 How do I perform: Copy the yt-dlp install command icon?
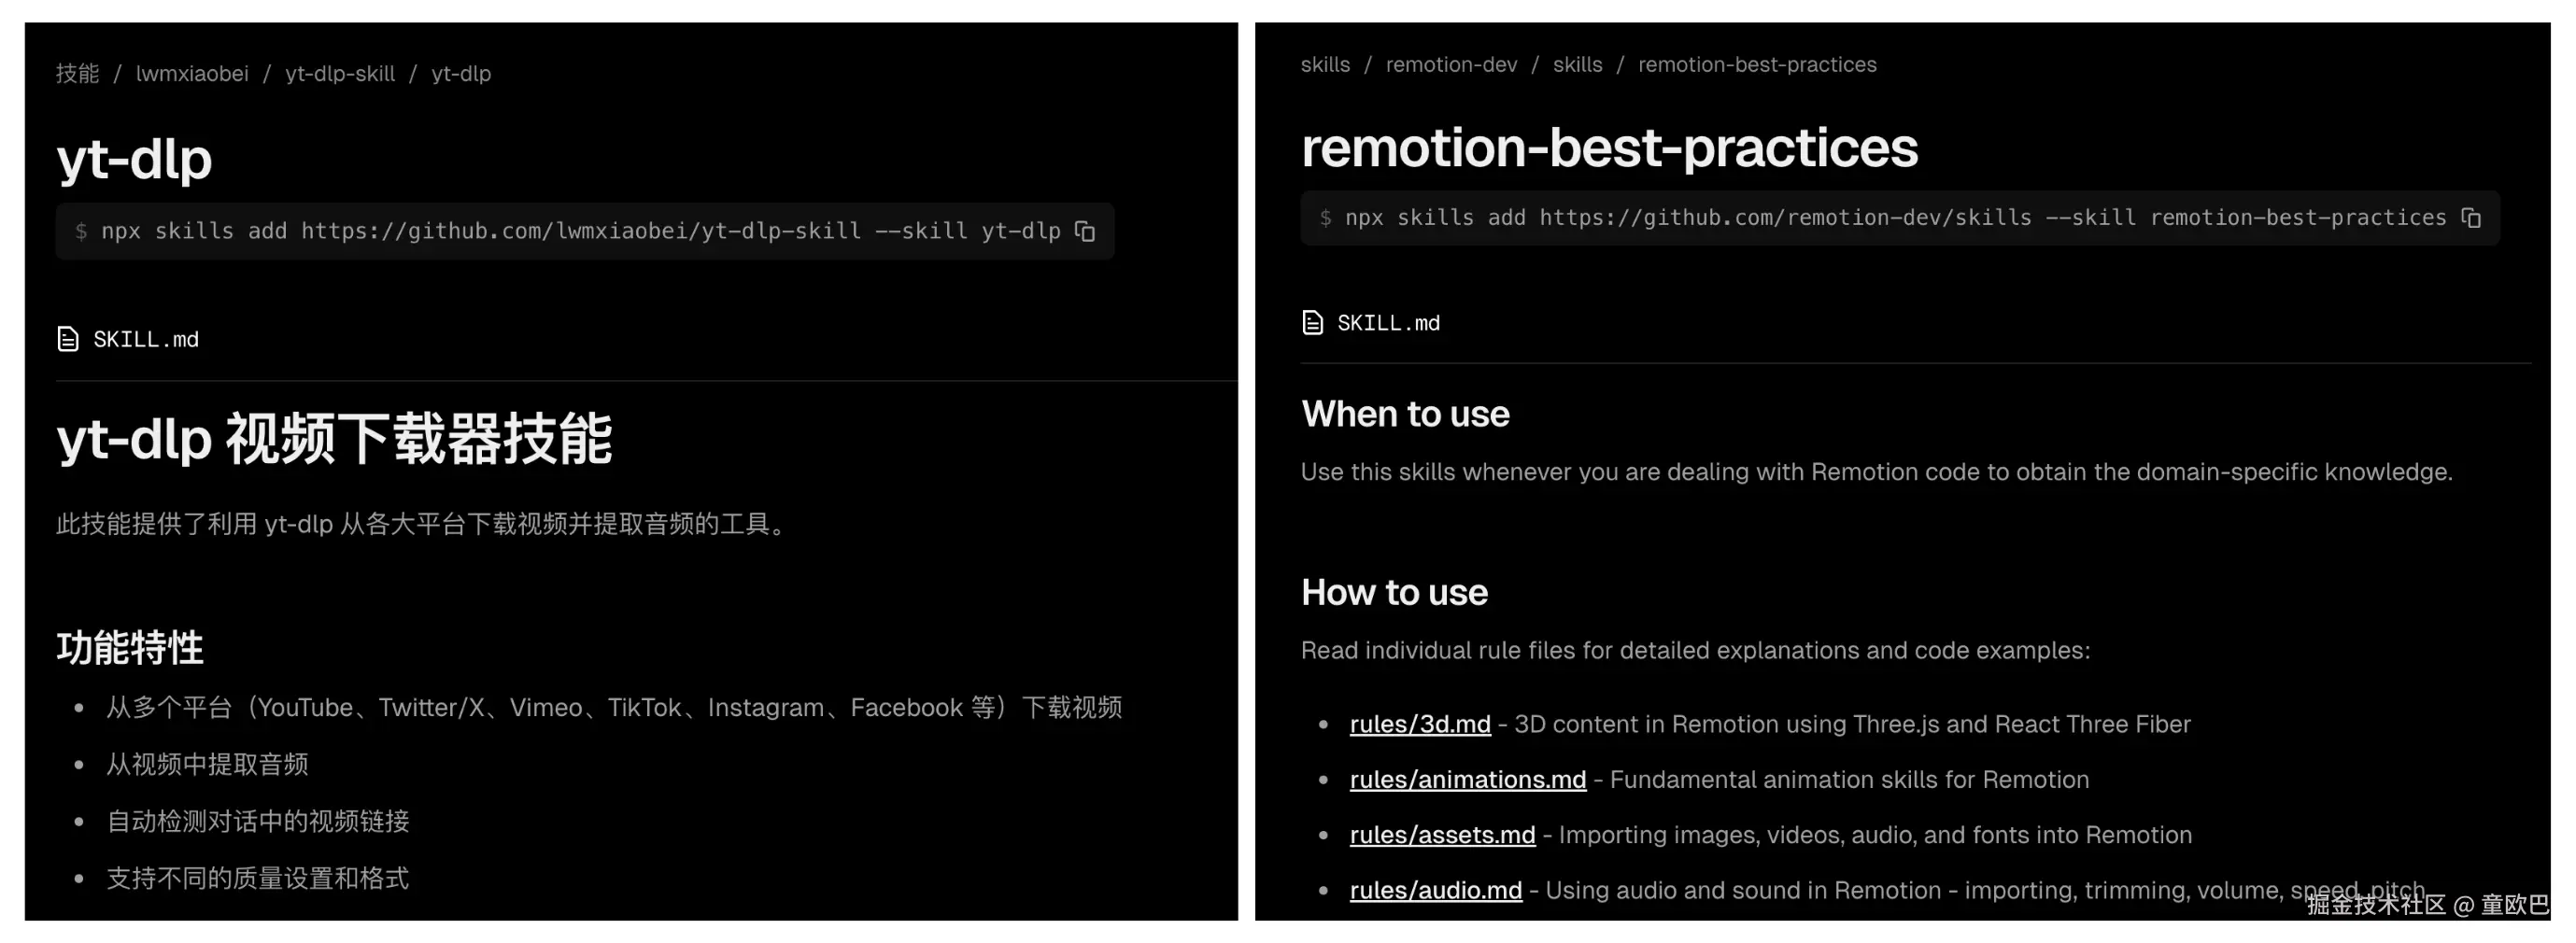click(x=1085, y=231)
